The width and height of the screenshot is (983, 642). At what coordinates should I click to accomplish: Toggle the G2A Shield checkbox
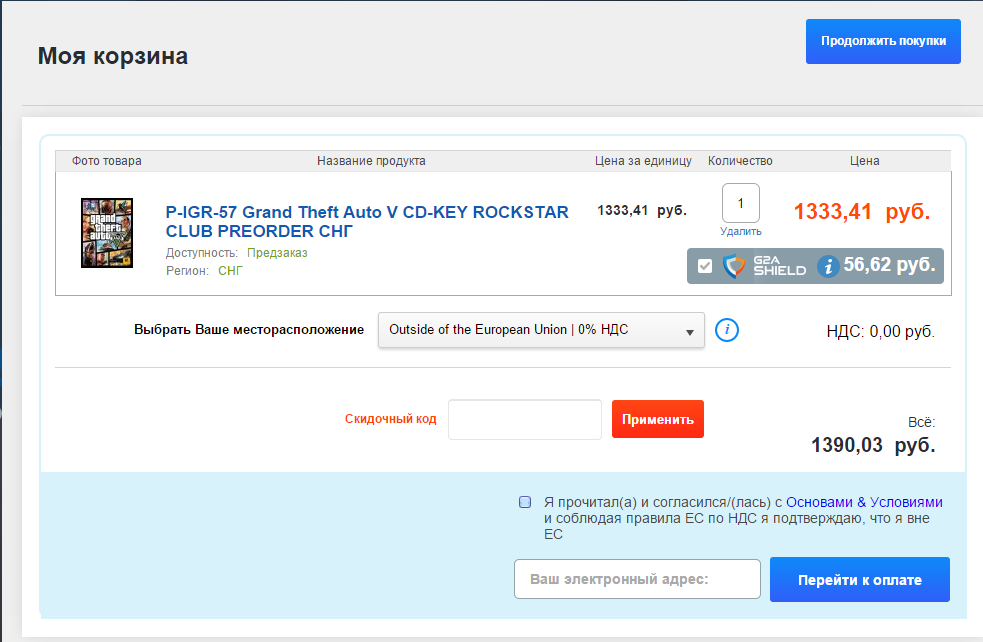(705, 266)
